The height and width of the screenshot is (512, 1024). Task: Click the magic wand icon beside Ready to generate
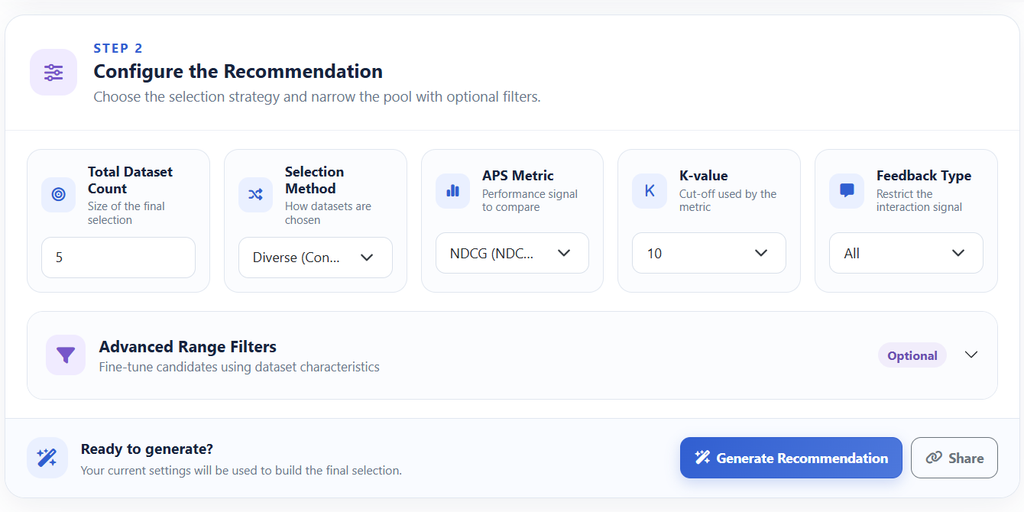pyautogui.click(x=47, y=458)
